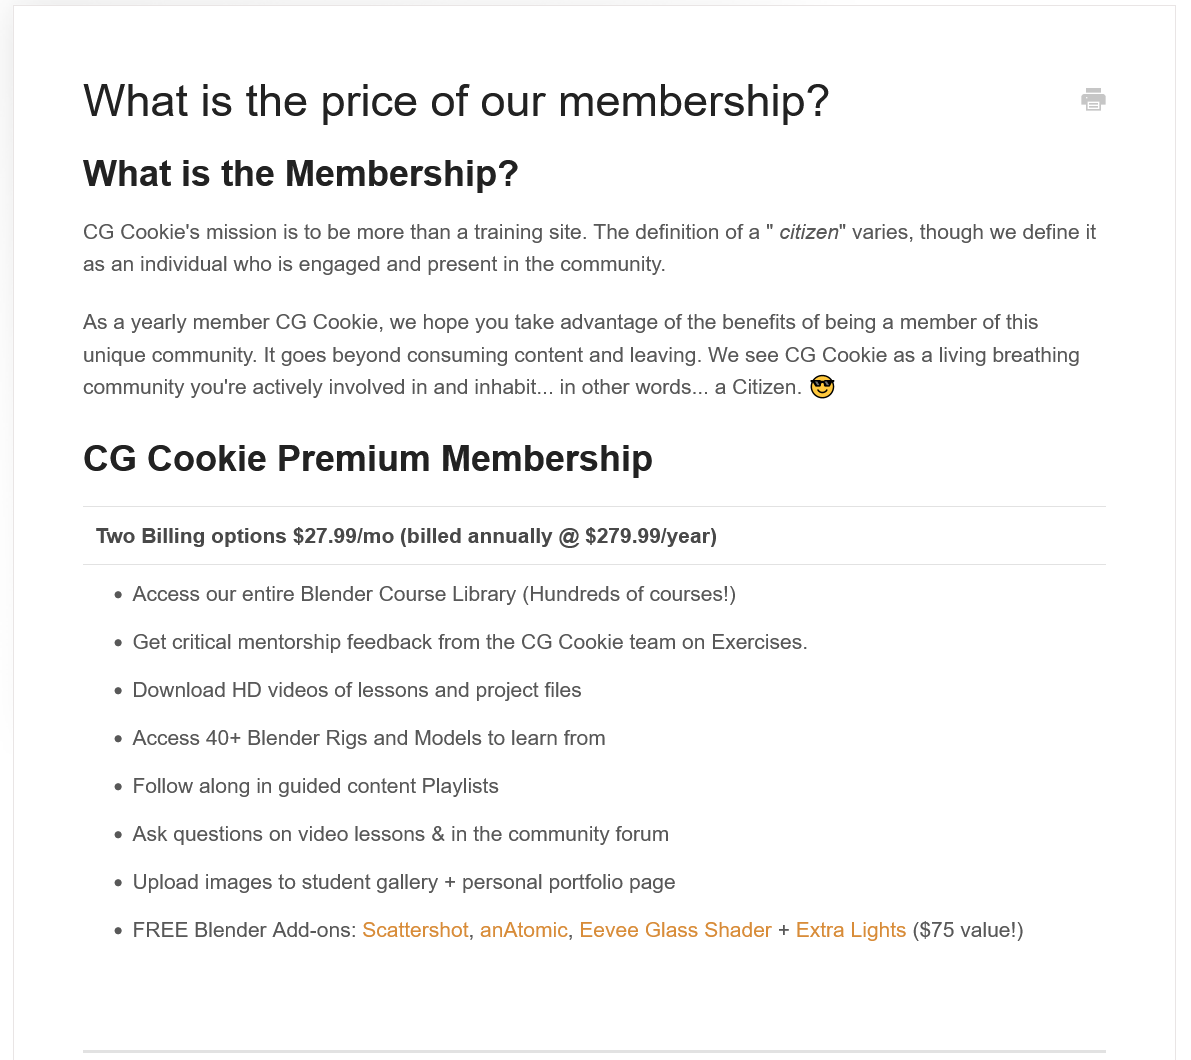Screen dimensions: 1191x1060
Task: Open the Extra Lights link
Action: coord(850,930)
